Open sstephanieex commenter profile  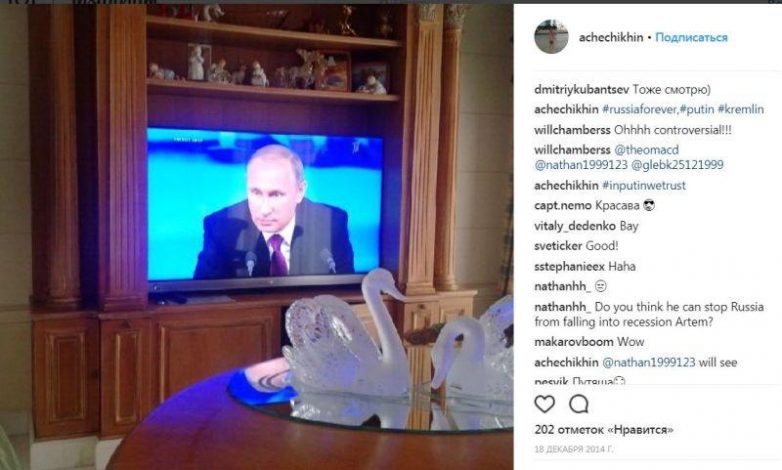point(569,266)
